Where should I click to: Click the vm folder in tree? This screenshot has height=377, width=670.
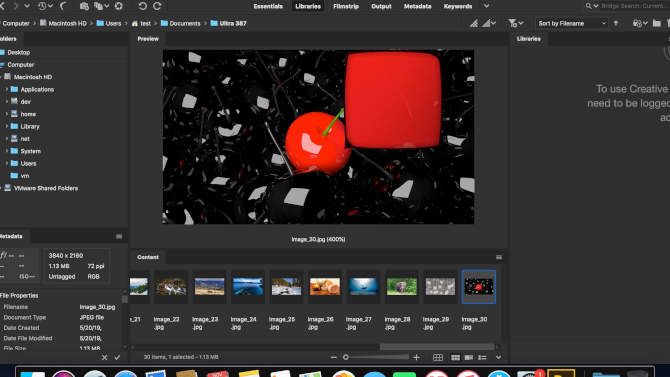coord(25,176)
